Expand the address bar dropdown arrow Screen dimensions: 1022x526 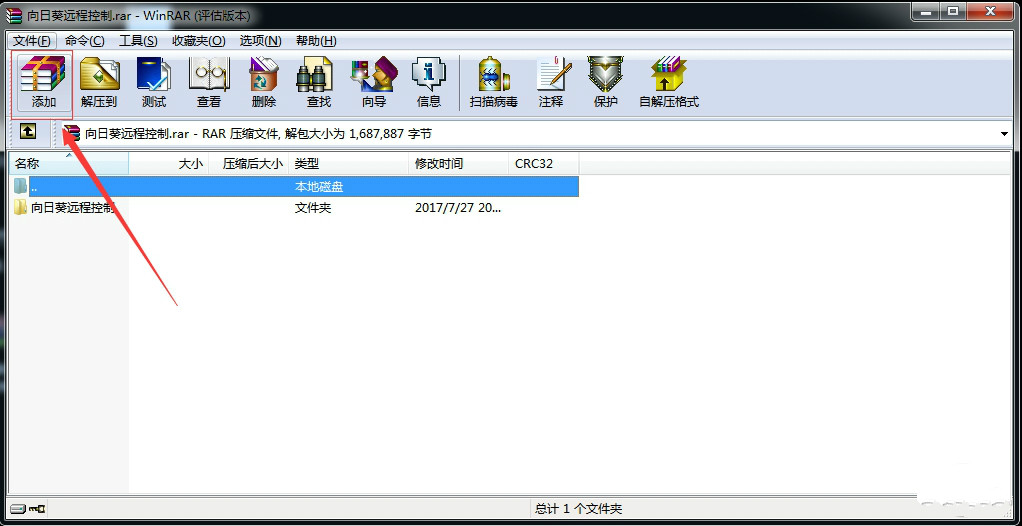(1004, 134)
